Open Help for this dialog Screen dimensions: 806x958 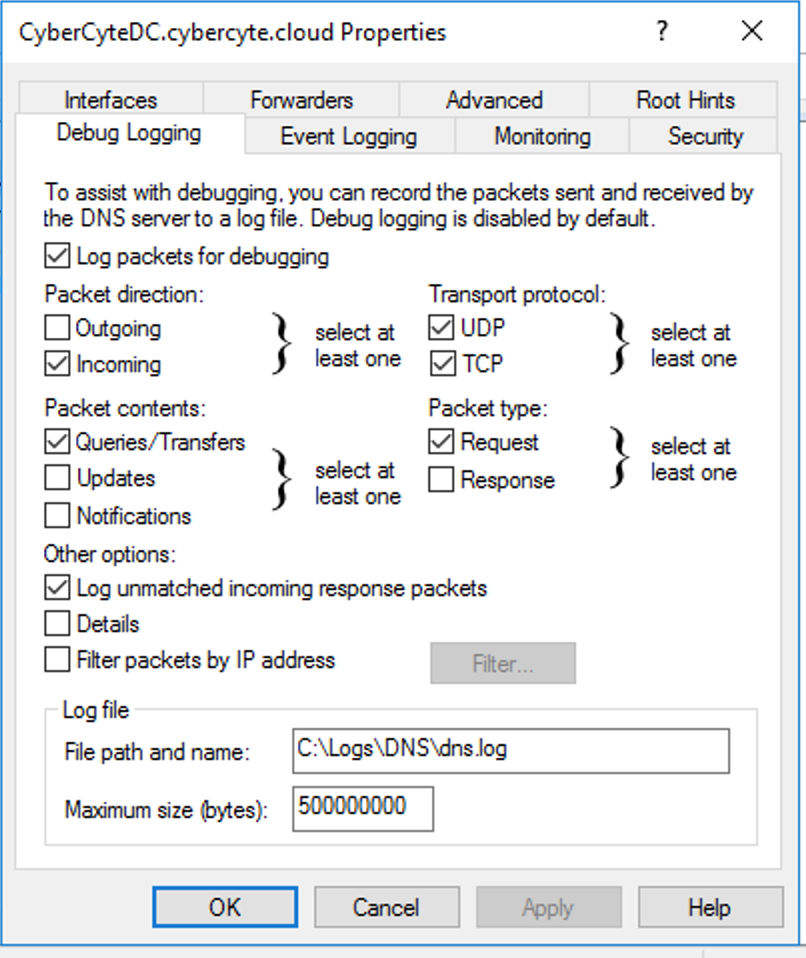[x=711, y=907]
